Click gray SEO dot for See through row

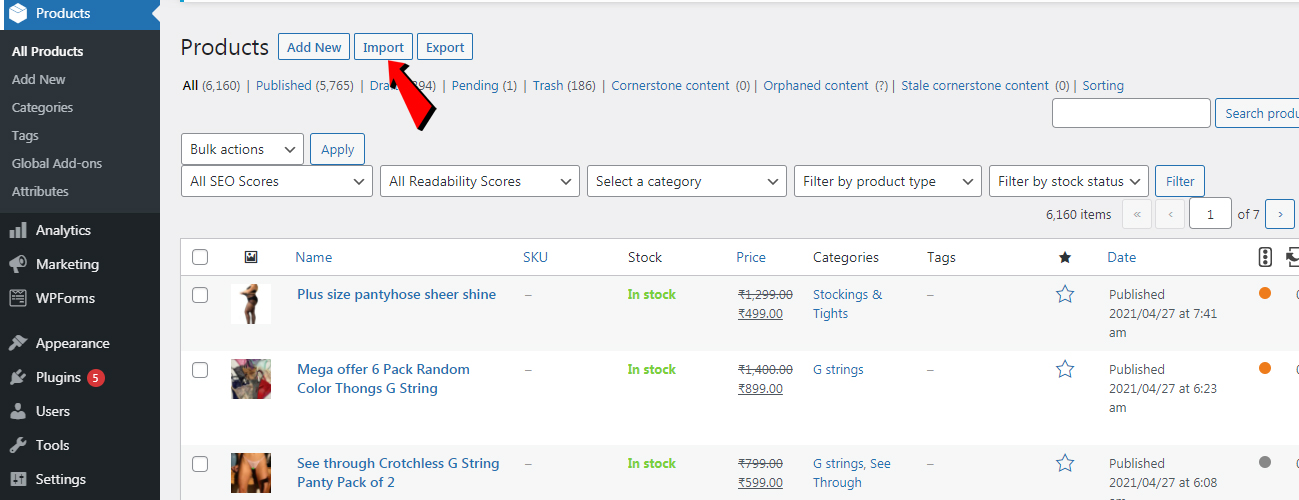pos(1265,462)
